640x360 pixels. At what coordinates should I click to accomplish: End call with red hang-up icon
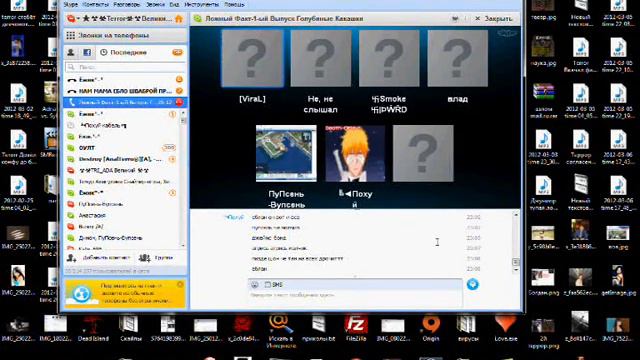click(179, 102)
